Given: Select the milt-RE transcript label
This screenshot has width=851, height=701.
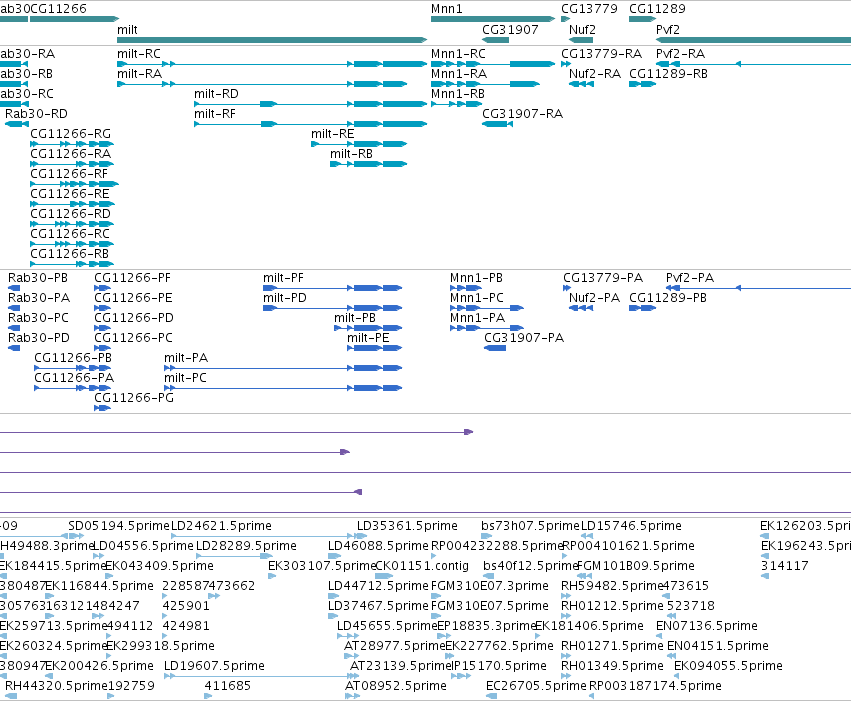Looking at the screenshot, I should 332,134.
